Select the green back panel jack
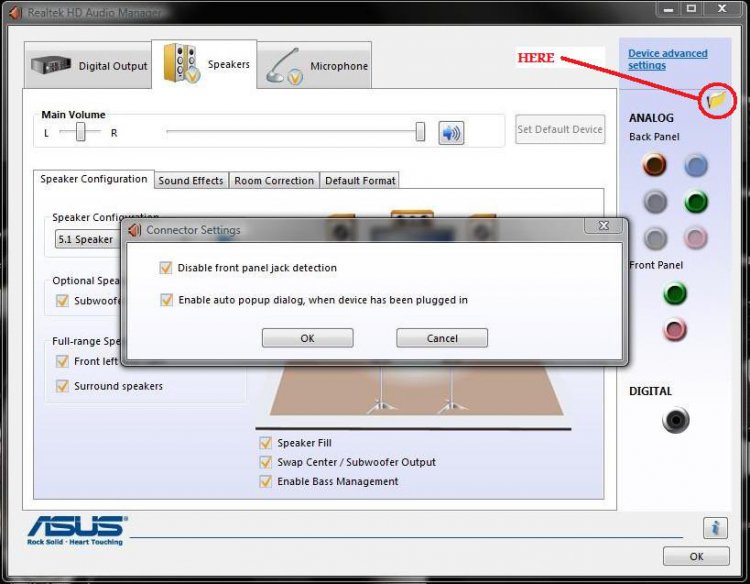This screenshot has width=750, height=584. tap(696, 201)
